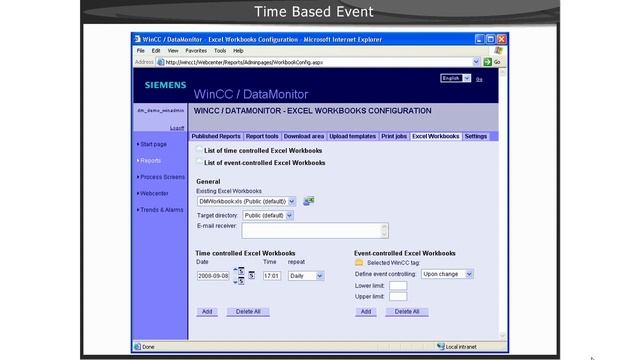Click the lower calendar icon beside the Date field
Screen dimensions: 640x360
(x=241, y=281)
